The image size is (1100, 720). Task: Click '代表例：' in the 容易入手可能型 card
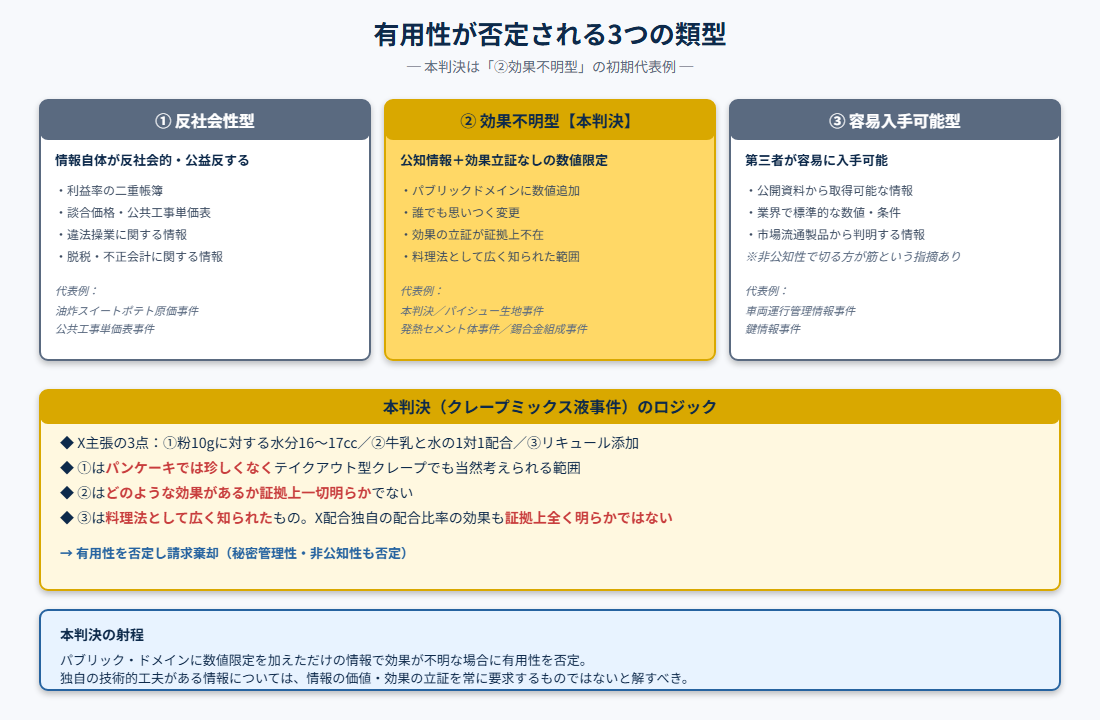point(767,291)
